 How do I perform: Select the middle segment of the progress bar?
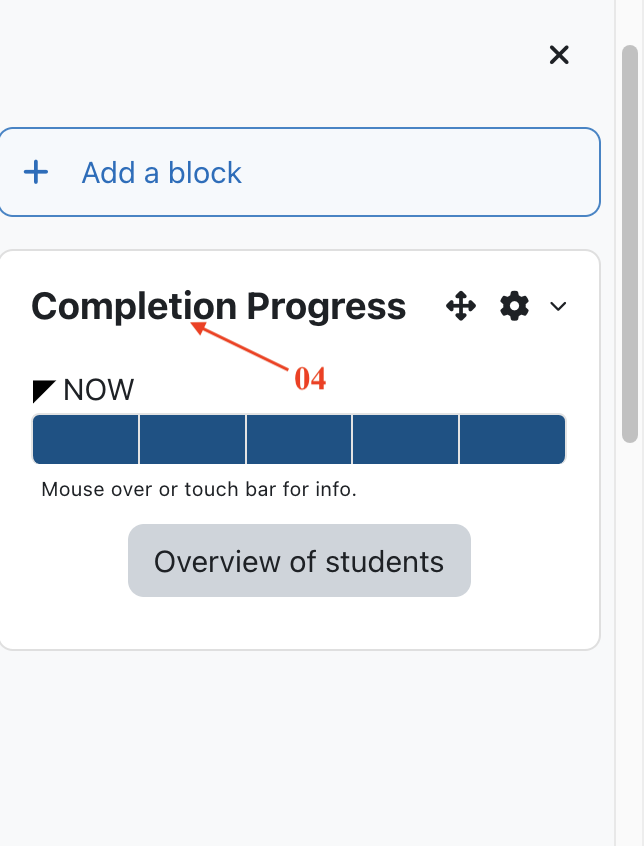[x=299, y=439]
